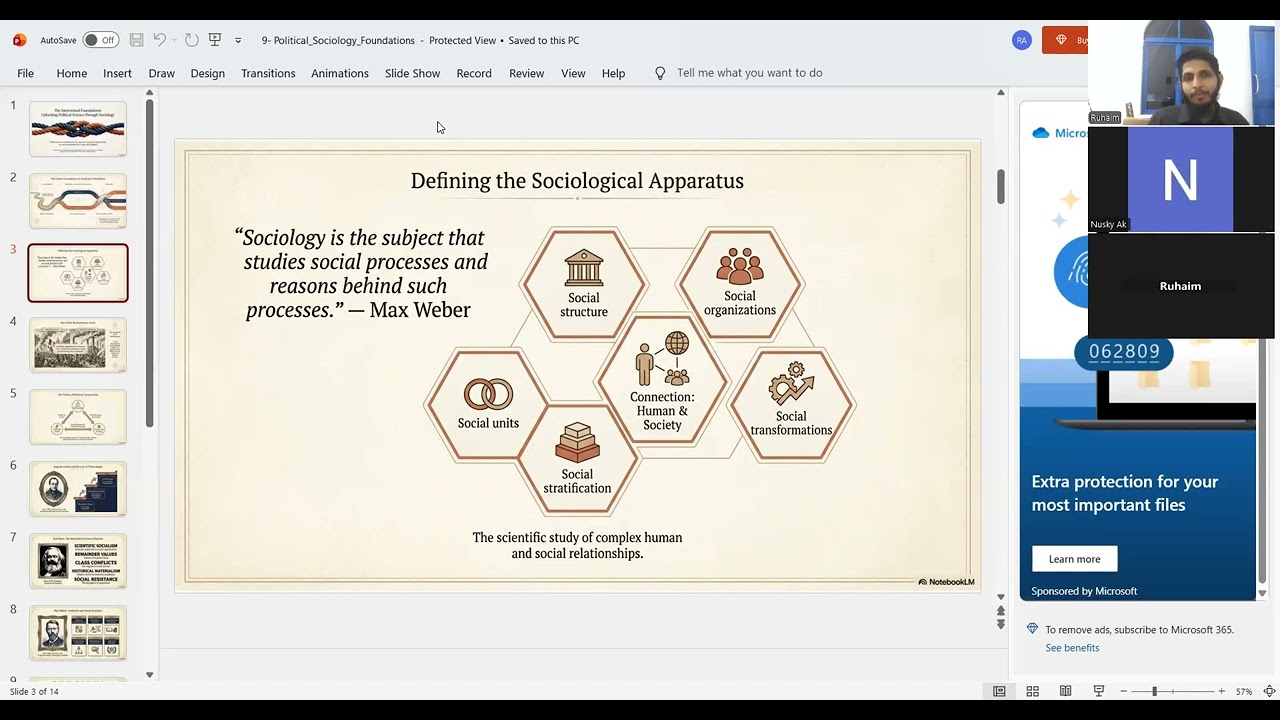
Task: Select slide 2 thumbnail
Action: click(x=78, y=200)
